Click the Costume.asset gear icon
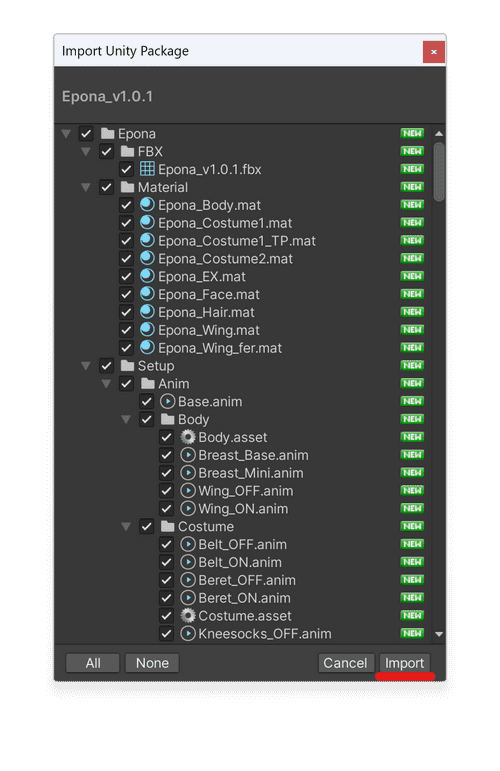500x771 pixels. click(188, 616)
